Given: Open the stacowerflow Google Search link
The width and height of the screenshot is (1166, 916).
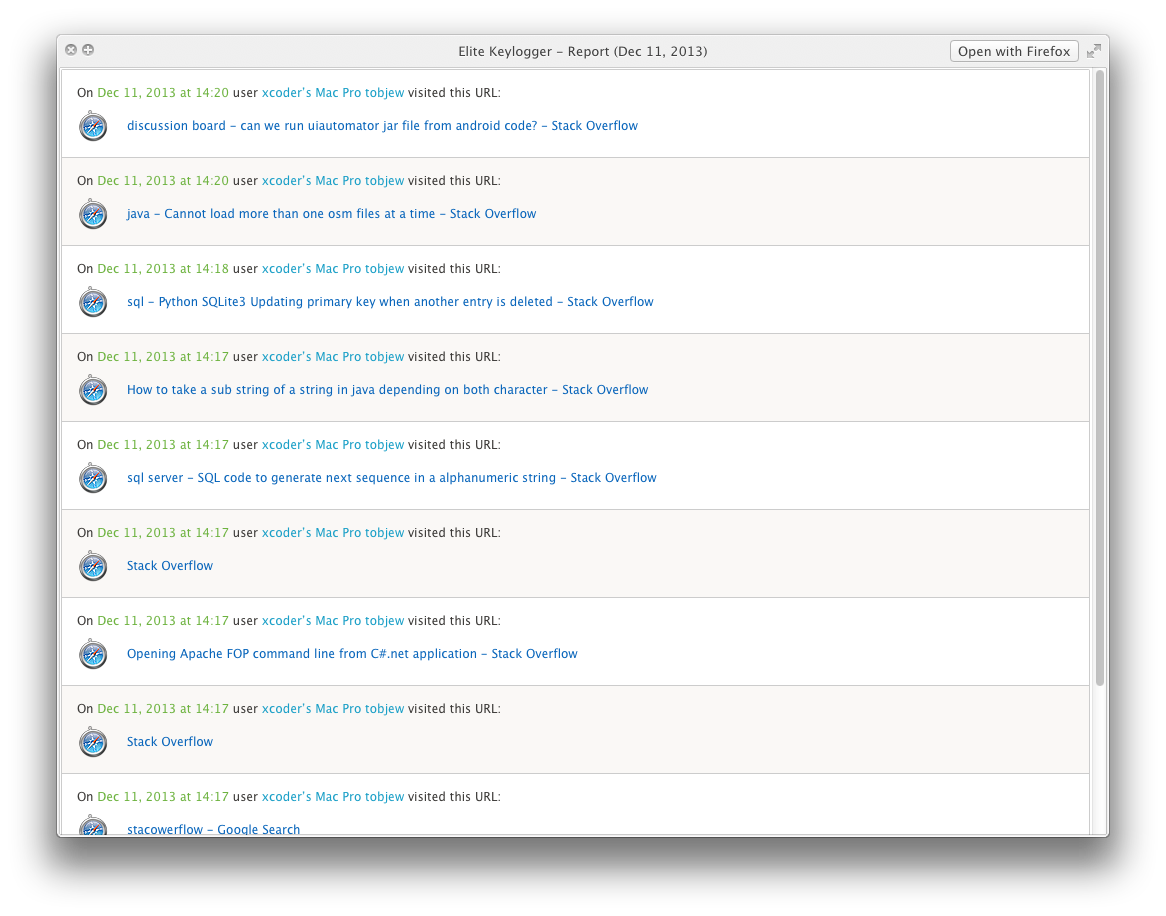Looking at the screenshot, I should click(212, 829).
